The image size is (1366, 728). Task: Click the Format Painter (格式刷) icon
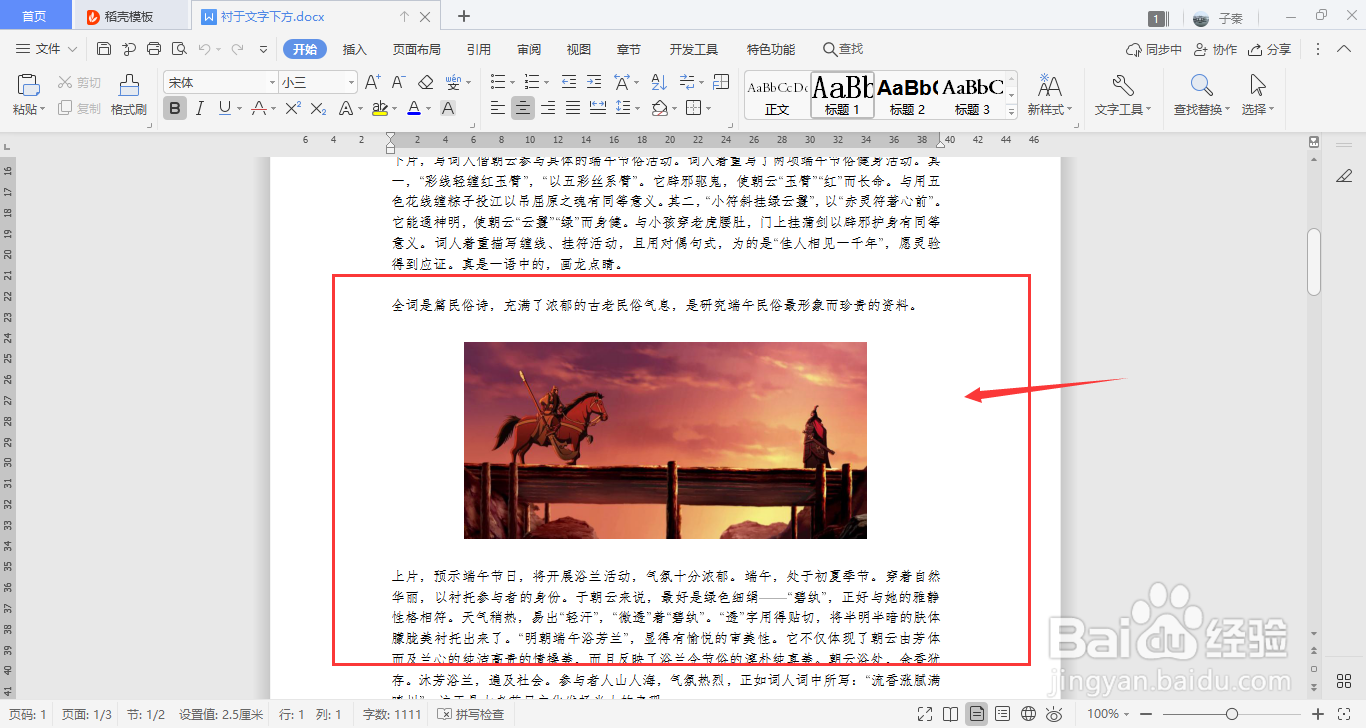click(x=129, y=86)
